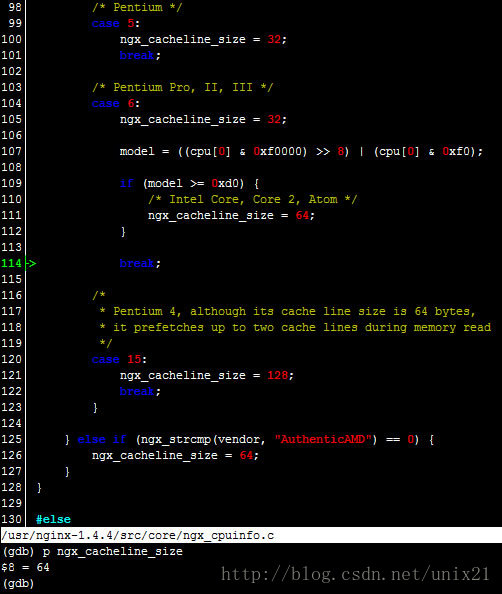The width and height of the screenshot is (502, 594).
Task: Click 'ngx_cacheline_size = 64;' on line 126
Action: point(175,455)
